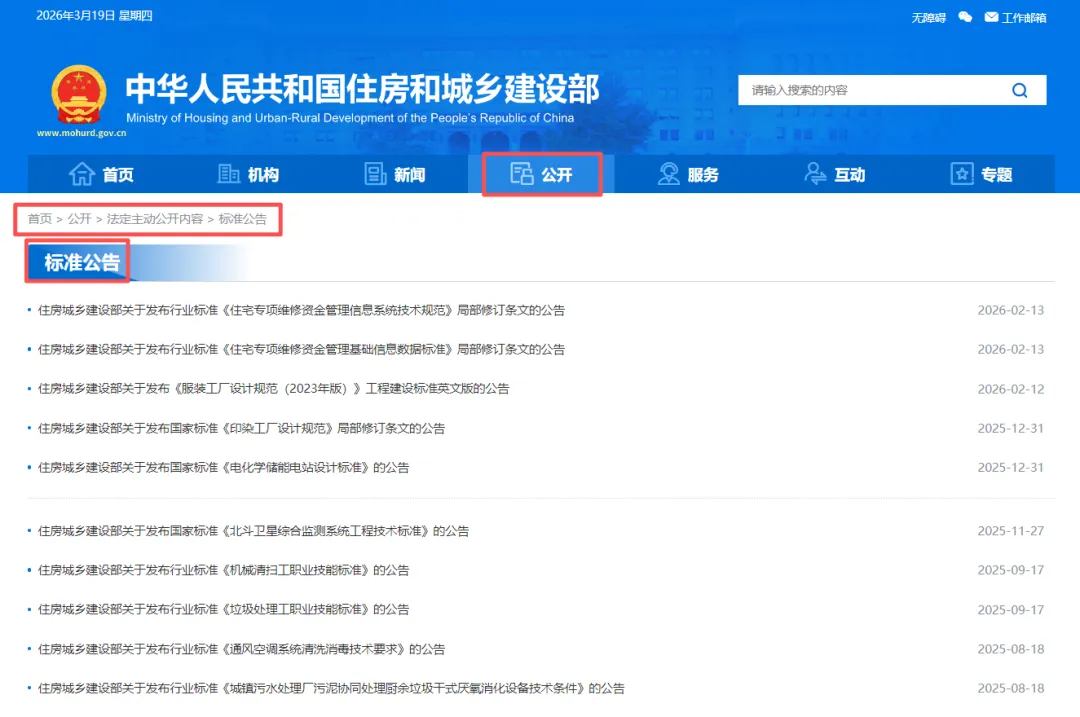Click the work mailbox envelope icon
Viewport: 1080px width, 717px height.
(x=991, y=17)
